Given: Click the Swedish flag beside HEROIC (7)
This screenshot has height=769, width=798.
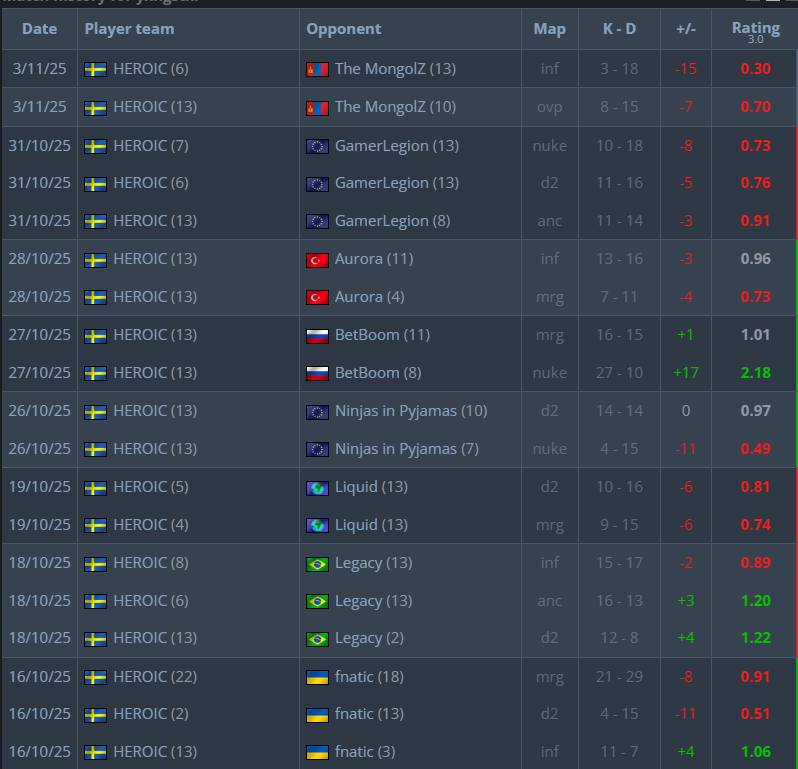Looking at the screenshot, I should (95, 147).
